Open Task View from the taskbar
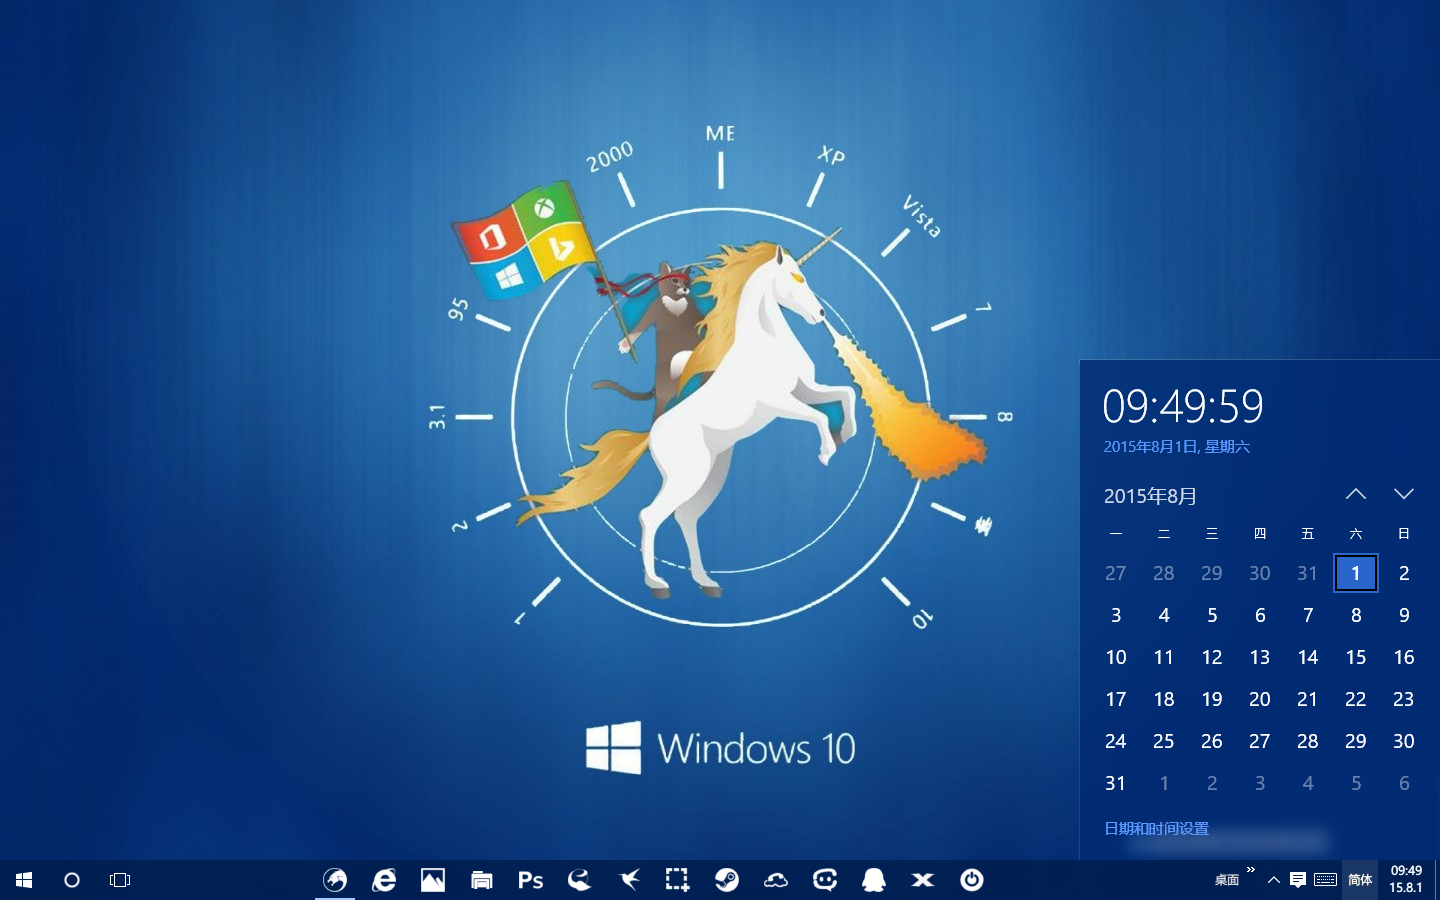This screenshot has height=900, width=1440. pyautogui.click(x=120, y=880)
